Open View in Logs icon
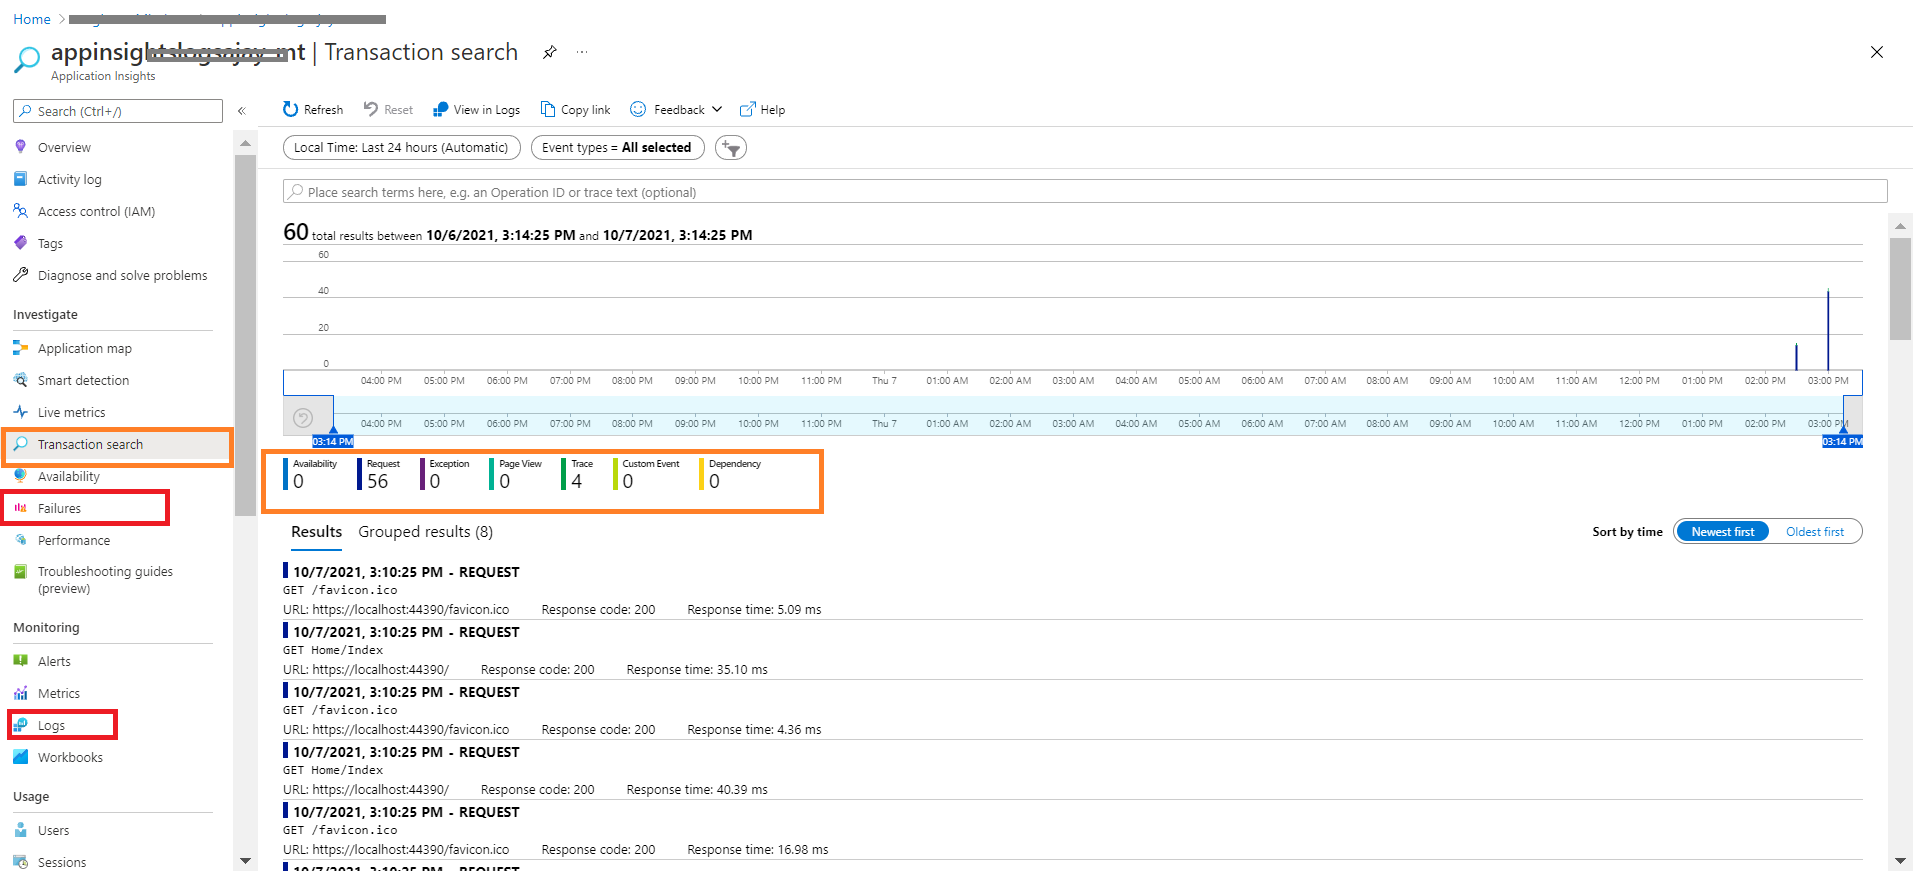 pyautogui.click(x=440, y=109)
